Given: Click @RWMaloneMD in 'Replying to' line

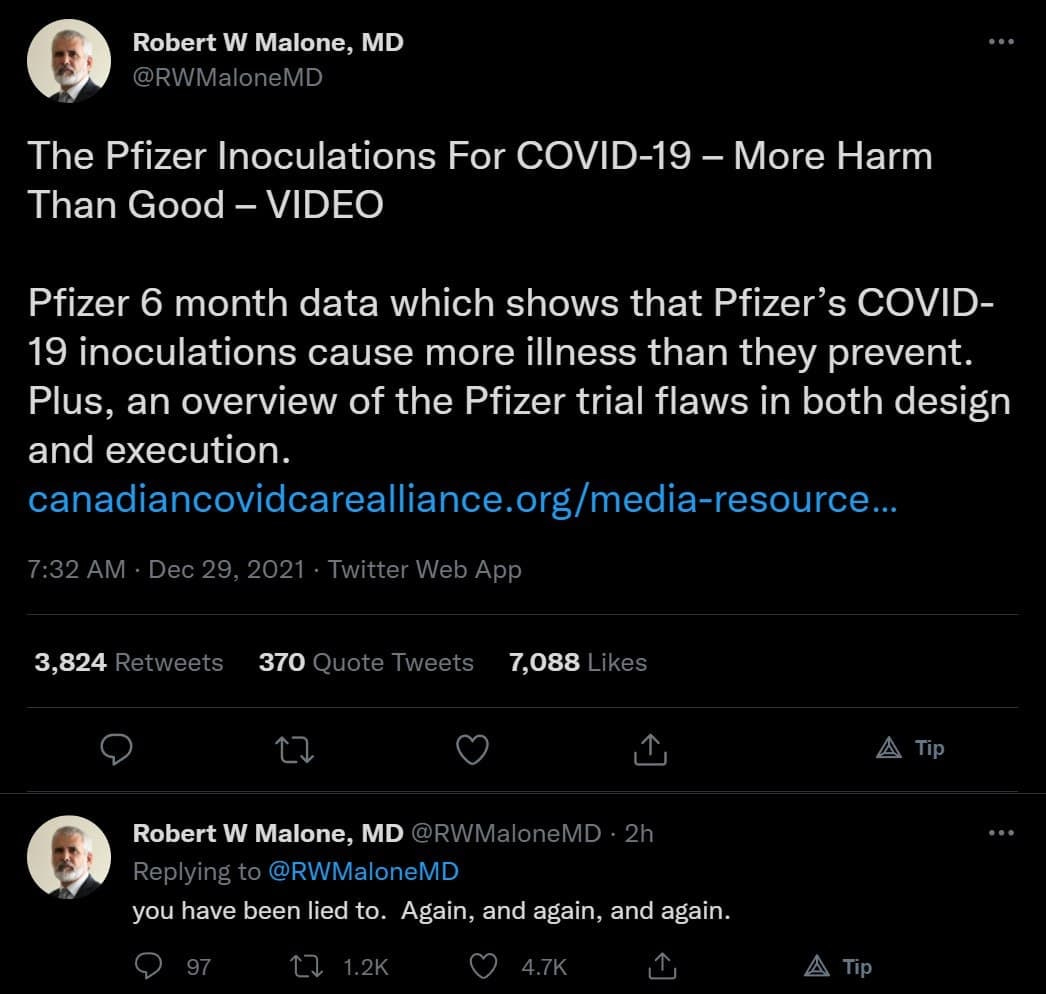Looking at the screenshot, I should [x=363, y=871].
